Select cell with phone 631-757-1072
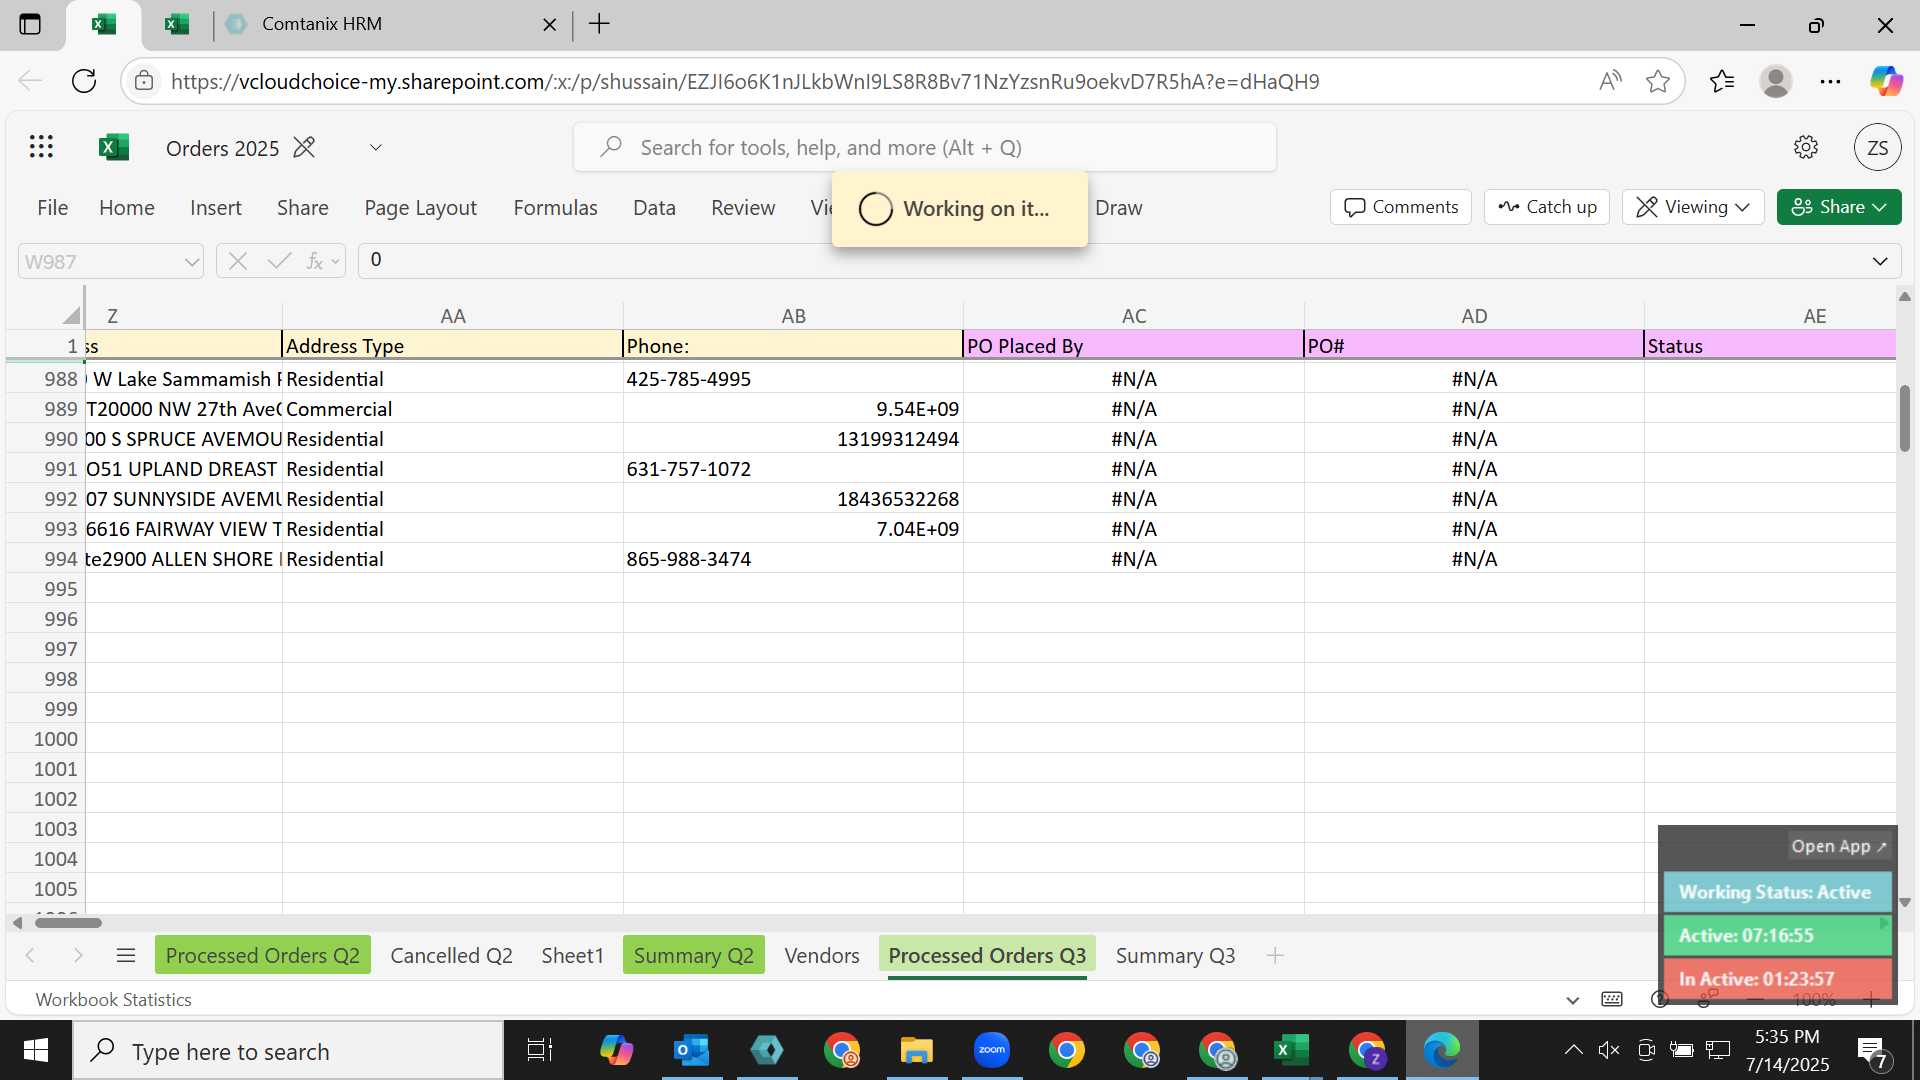 (x=792, y=469)
